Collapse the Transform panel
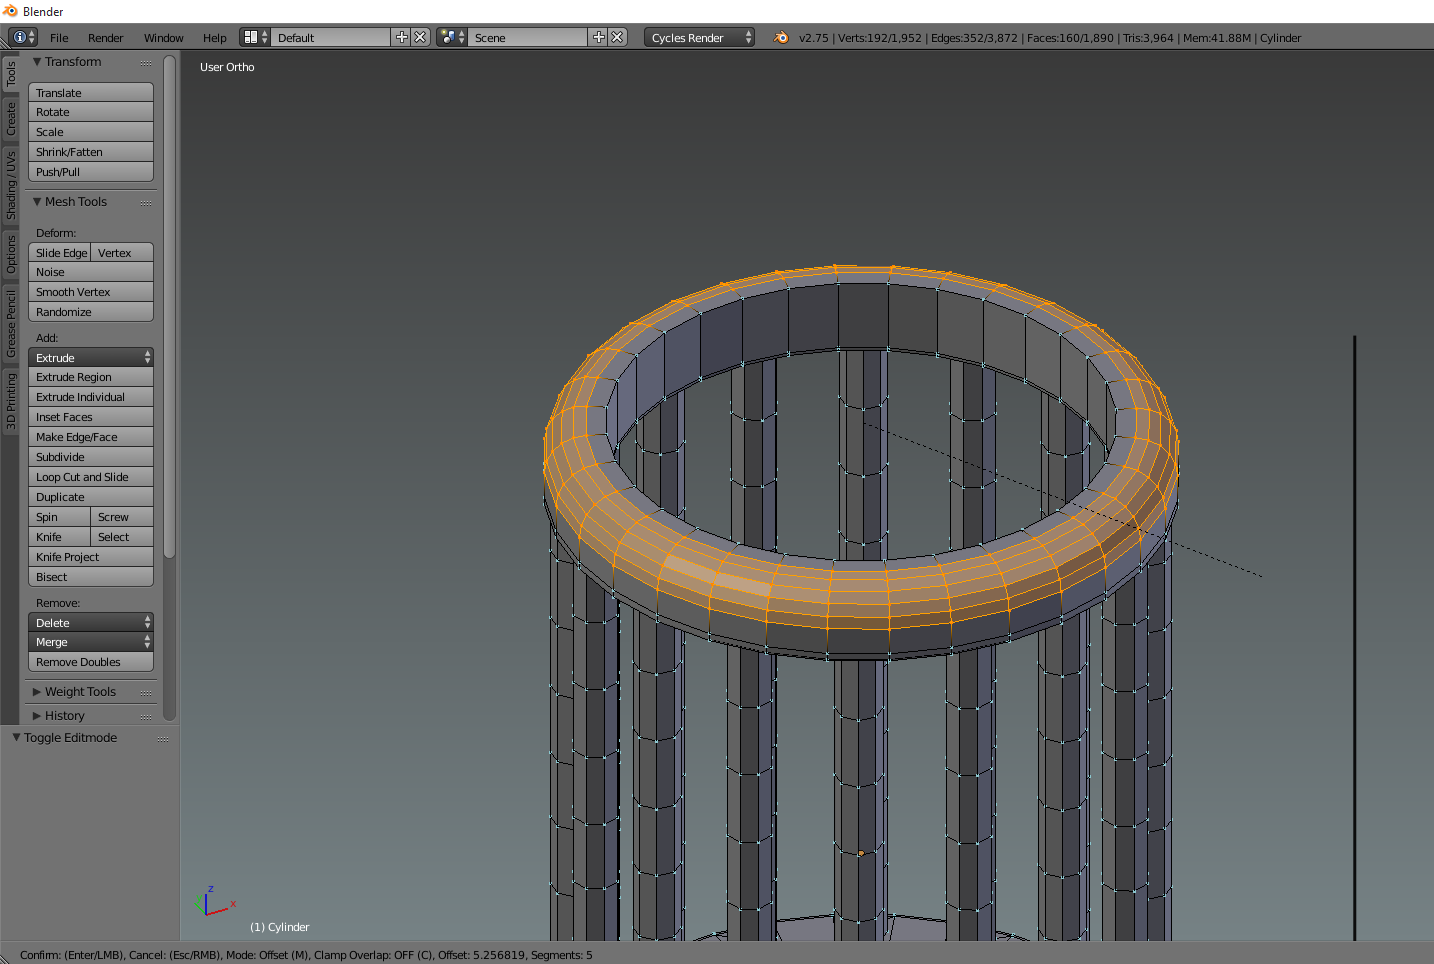 click(x=37, y=62)
